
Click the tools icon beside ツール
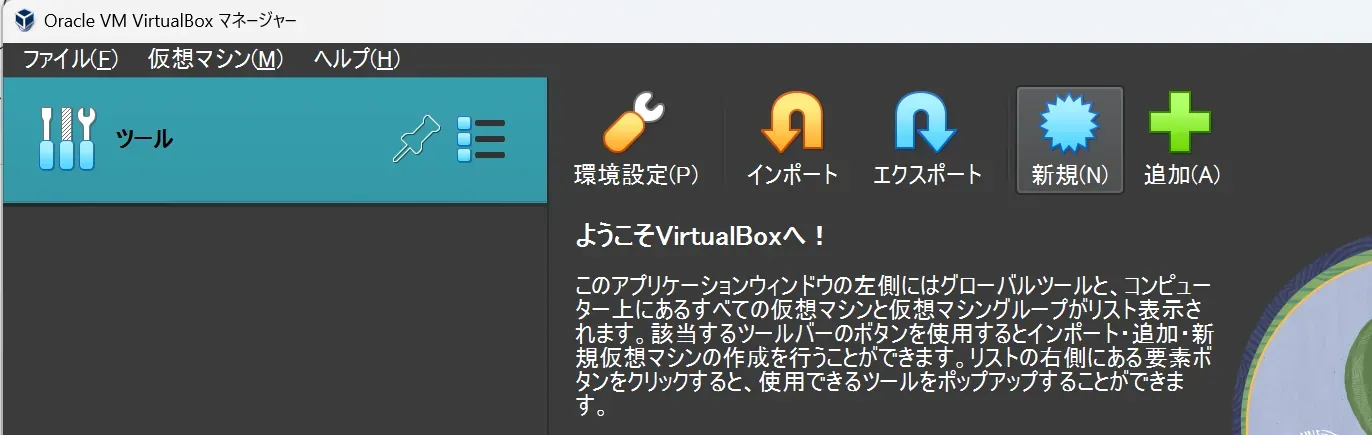pyautogui.click(x=67, y=139)
